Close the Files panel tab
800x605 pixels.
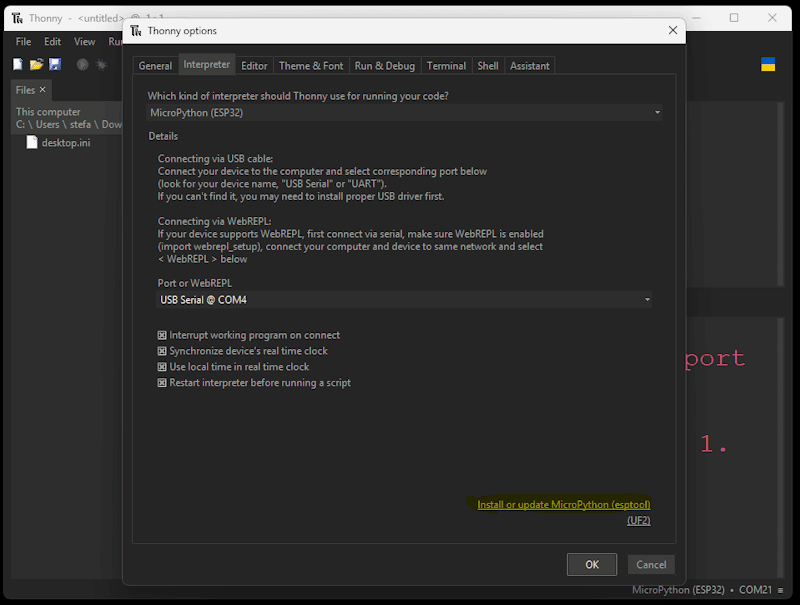point(43,90)
